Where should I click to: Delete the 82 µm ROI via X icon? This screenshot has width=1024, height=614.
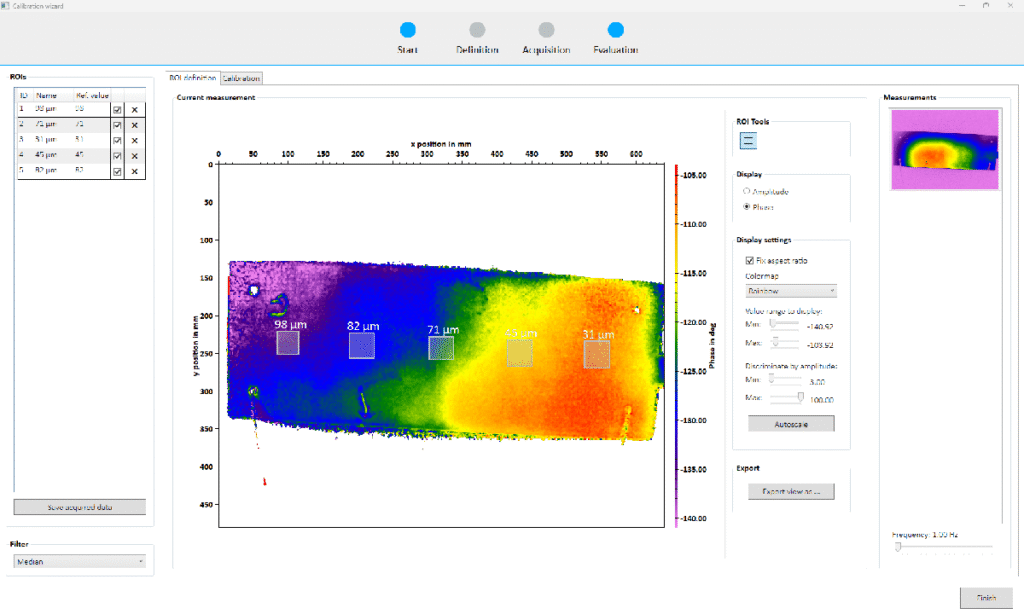pyautogui.click(x=134, y=171)
